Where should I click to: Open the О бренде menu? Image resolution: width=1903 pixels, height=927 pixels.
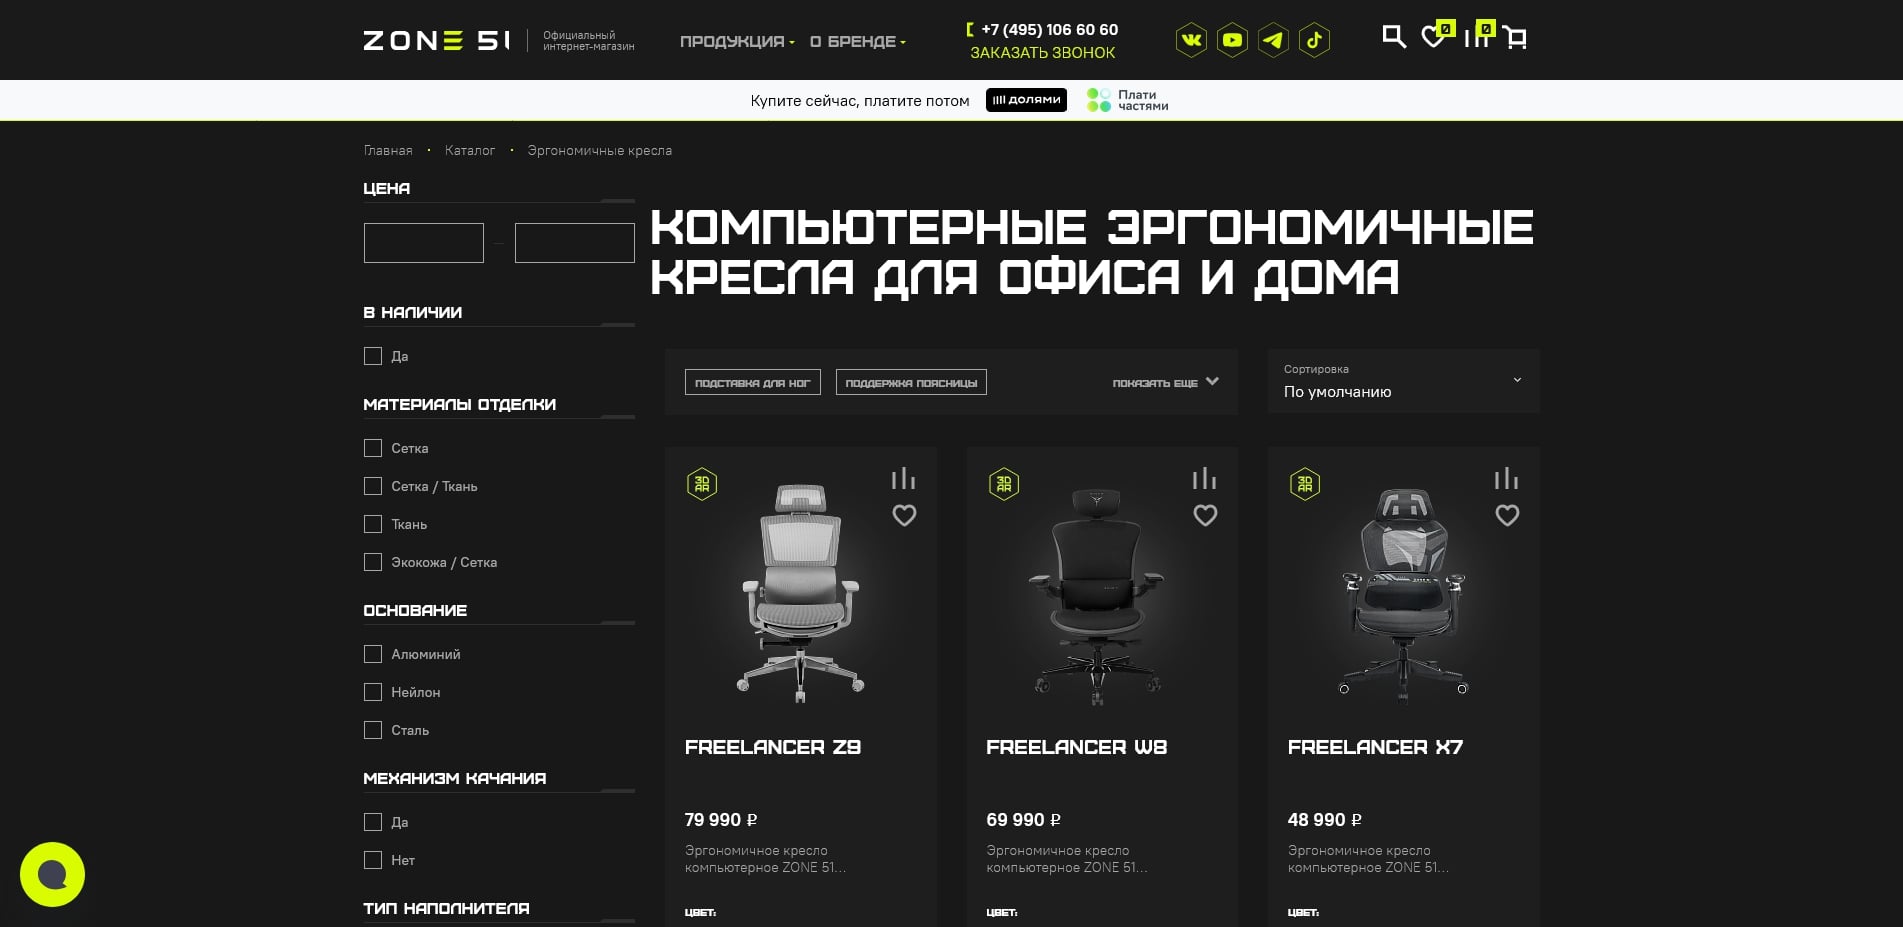click(x=857, y=42)
